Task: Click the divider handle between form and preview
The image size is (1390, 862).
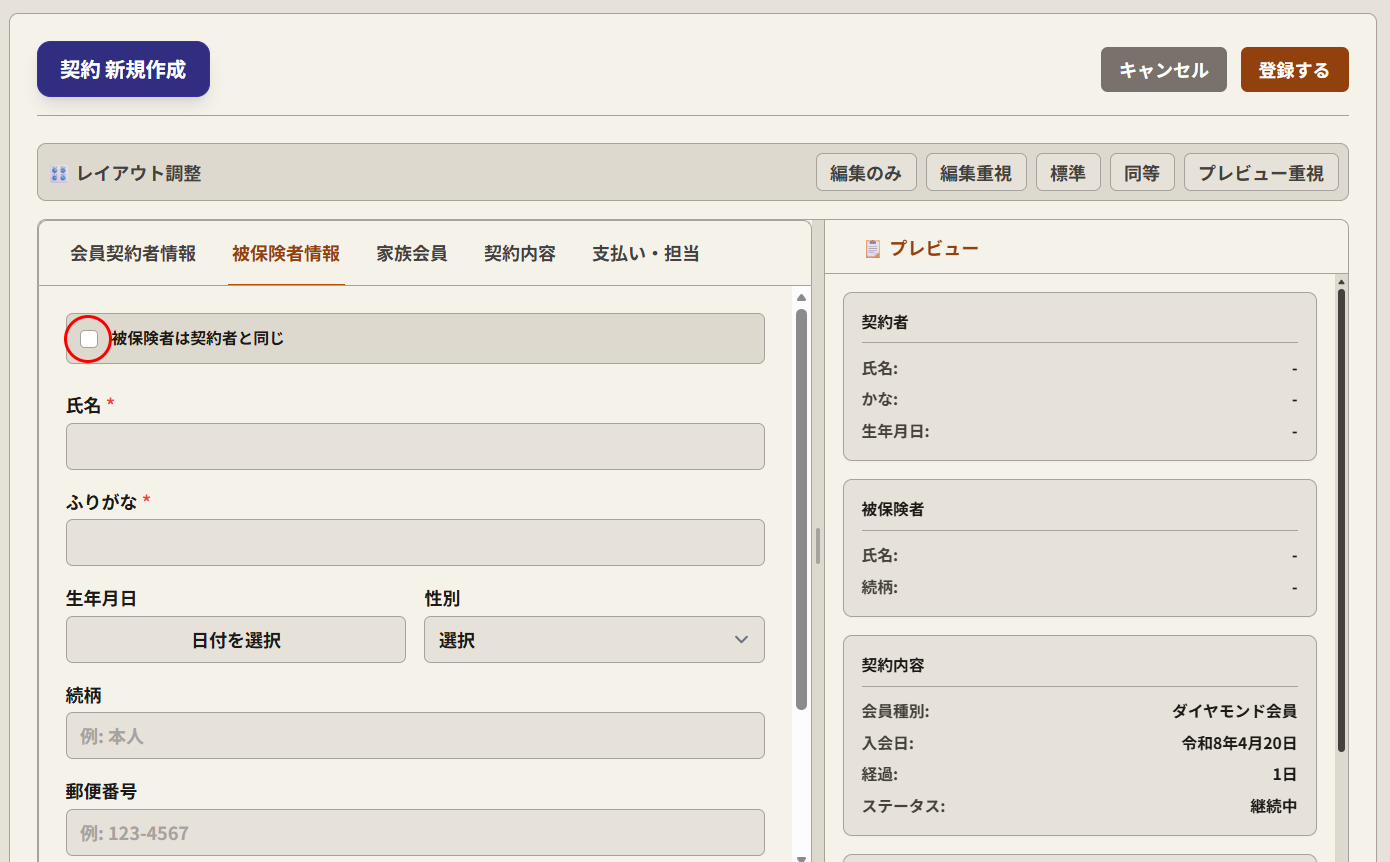Action: (x=818, y=546)
